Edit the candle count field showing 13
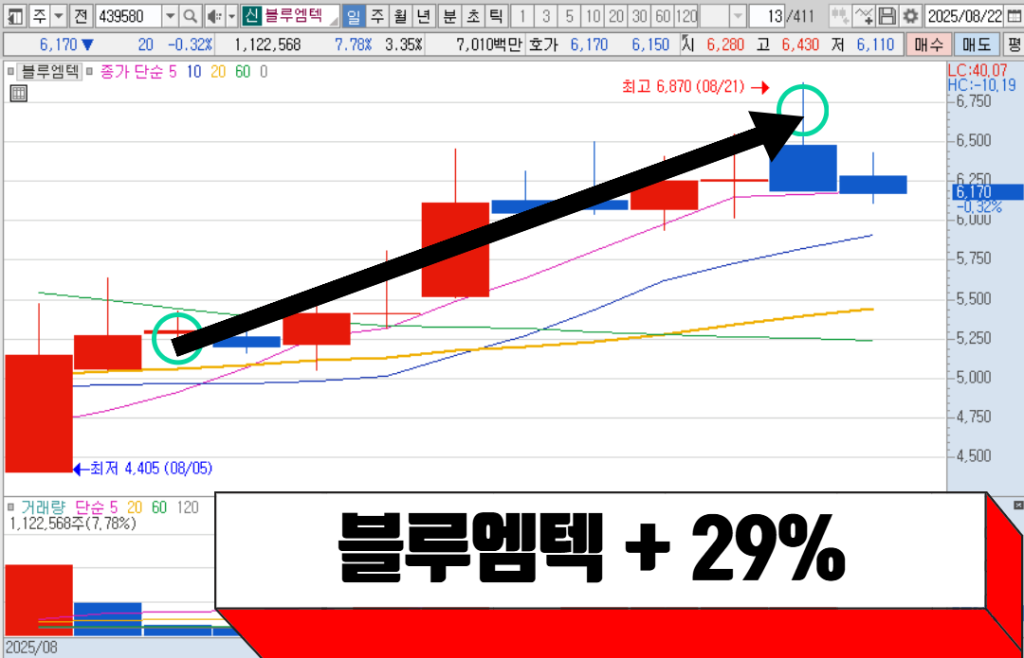 [x=767, y=15]
